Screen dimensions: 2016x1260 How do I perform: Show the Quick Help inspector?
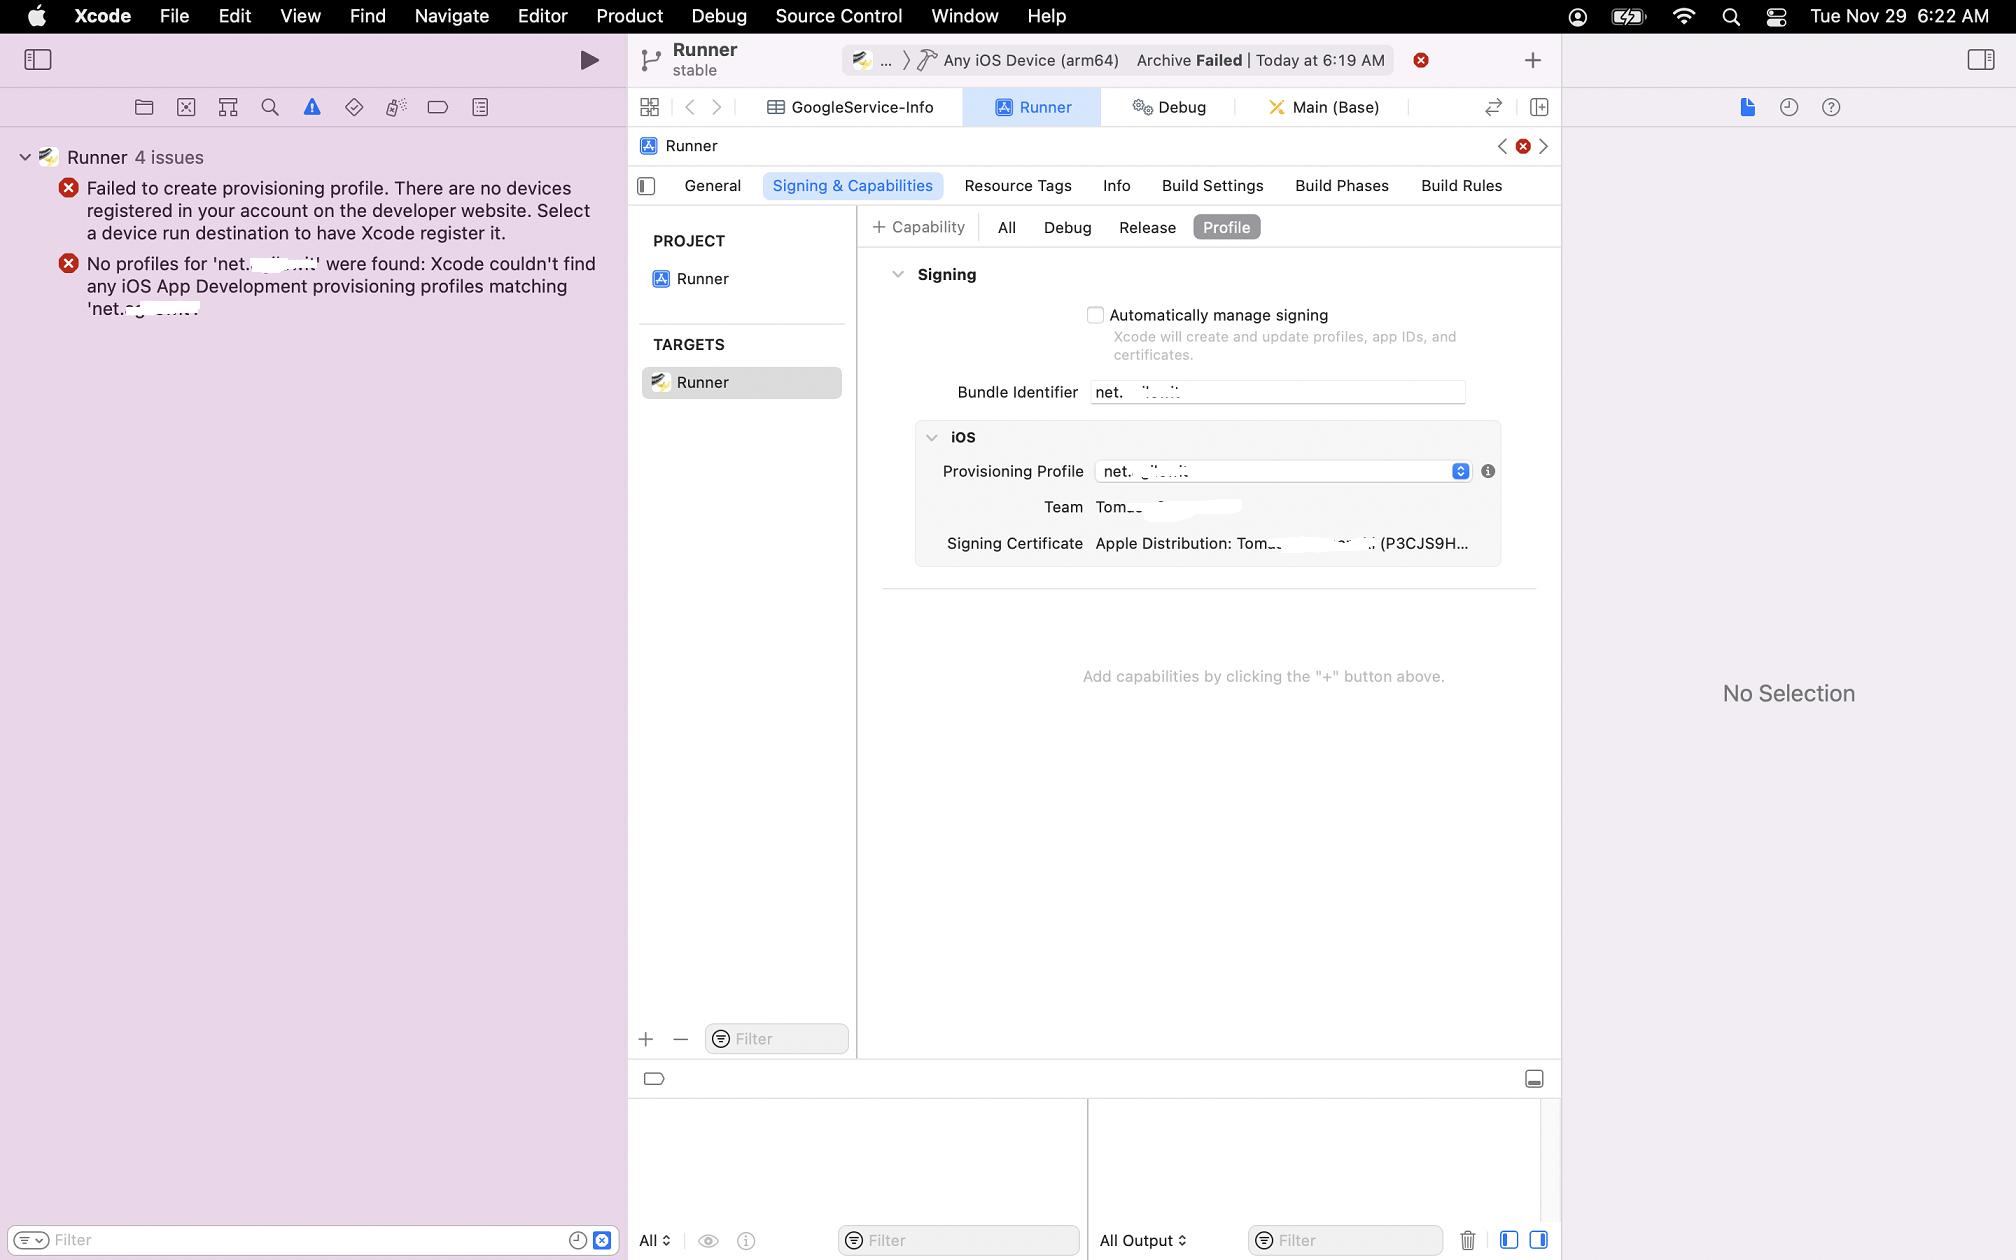coord(1831,107)
